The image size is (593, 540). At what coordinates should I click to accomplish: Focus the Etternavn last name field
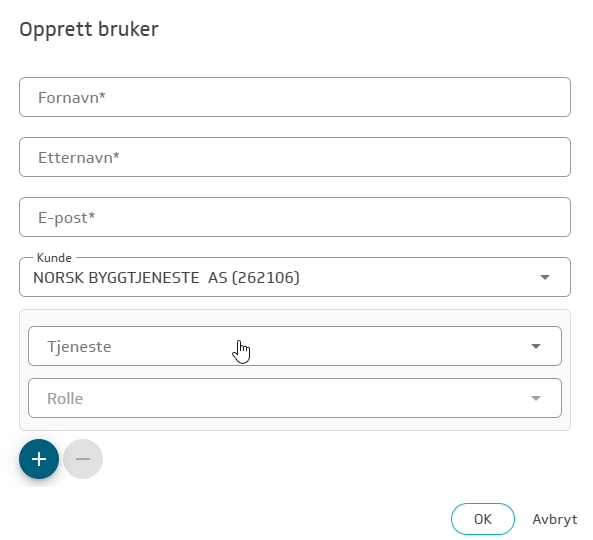[295, 157]
